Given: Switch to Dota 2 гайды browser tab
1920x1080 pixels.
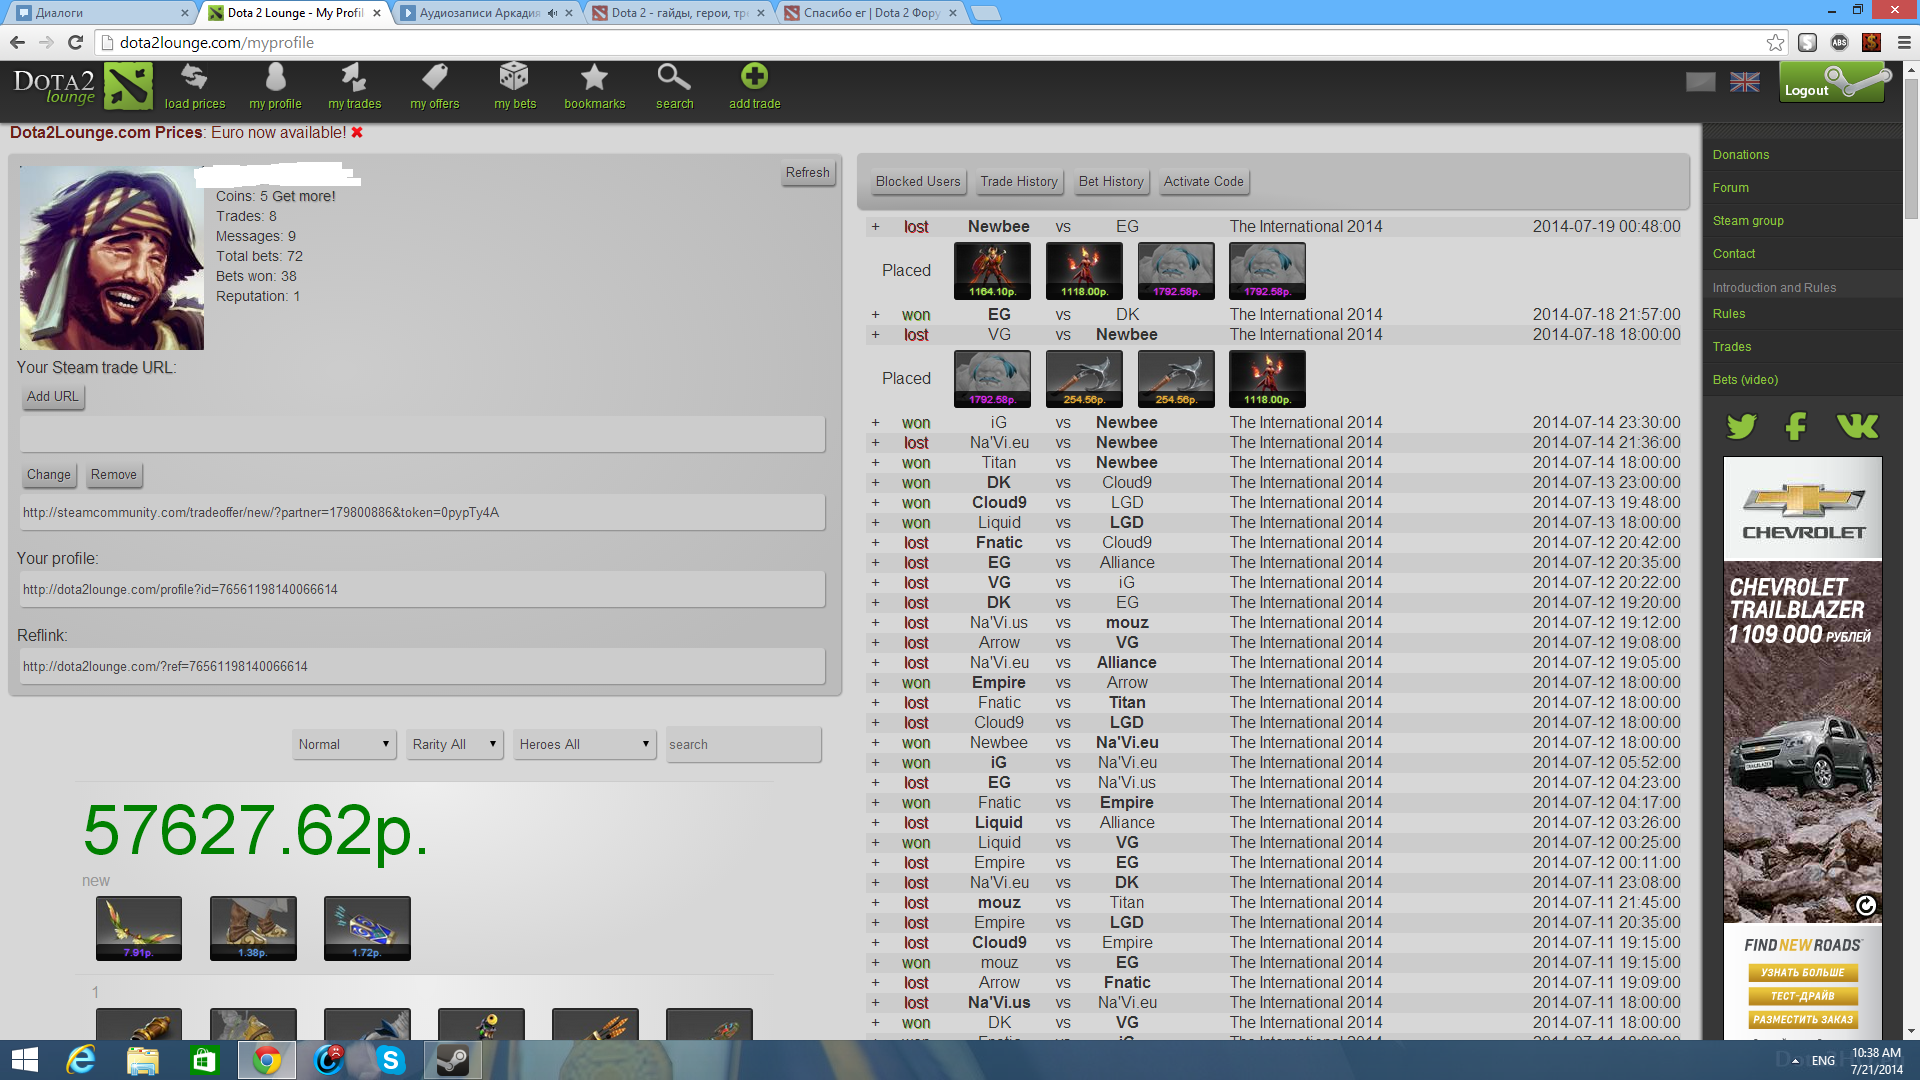Looking at the screenshot, I should [x=678, y=13].
